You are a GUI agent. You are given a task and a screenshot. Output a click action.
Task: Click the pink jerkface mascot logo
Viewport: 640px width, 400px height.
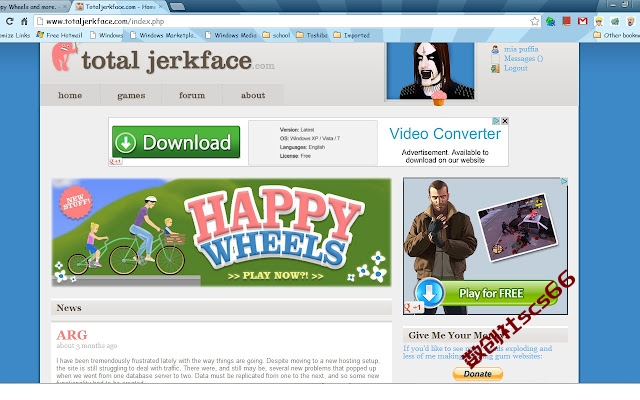(63, 57)
